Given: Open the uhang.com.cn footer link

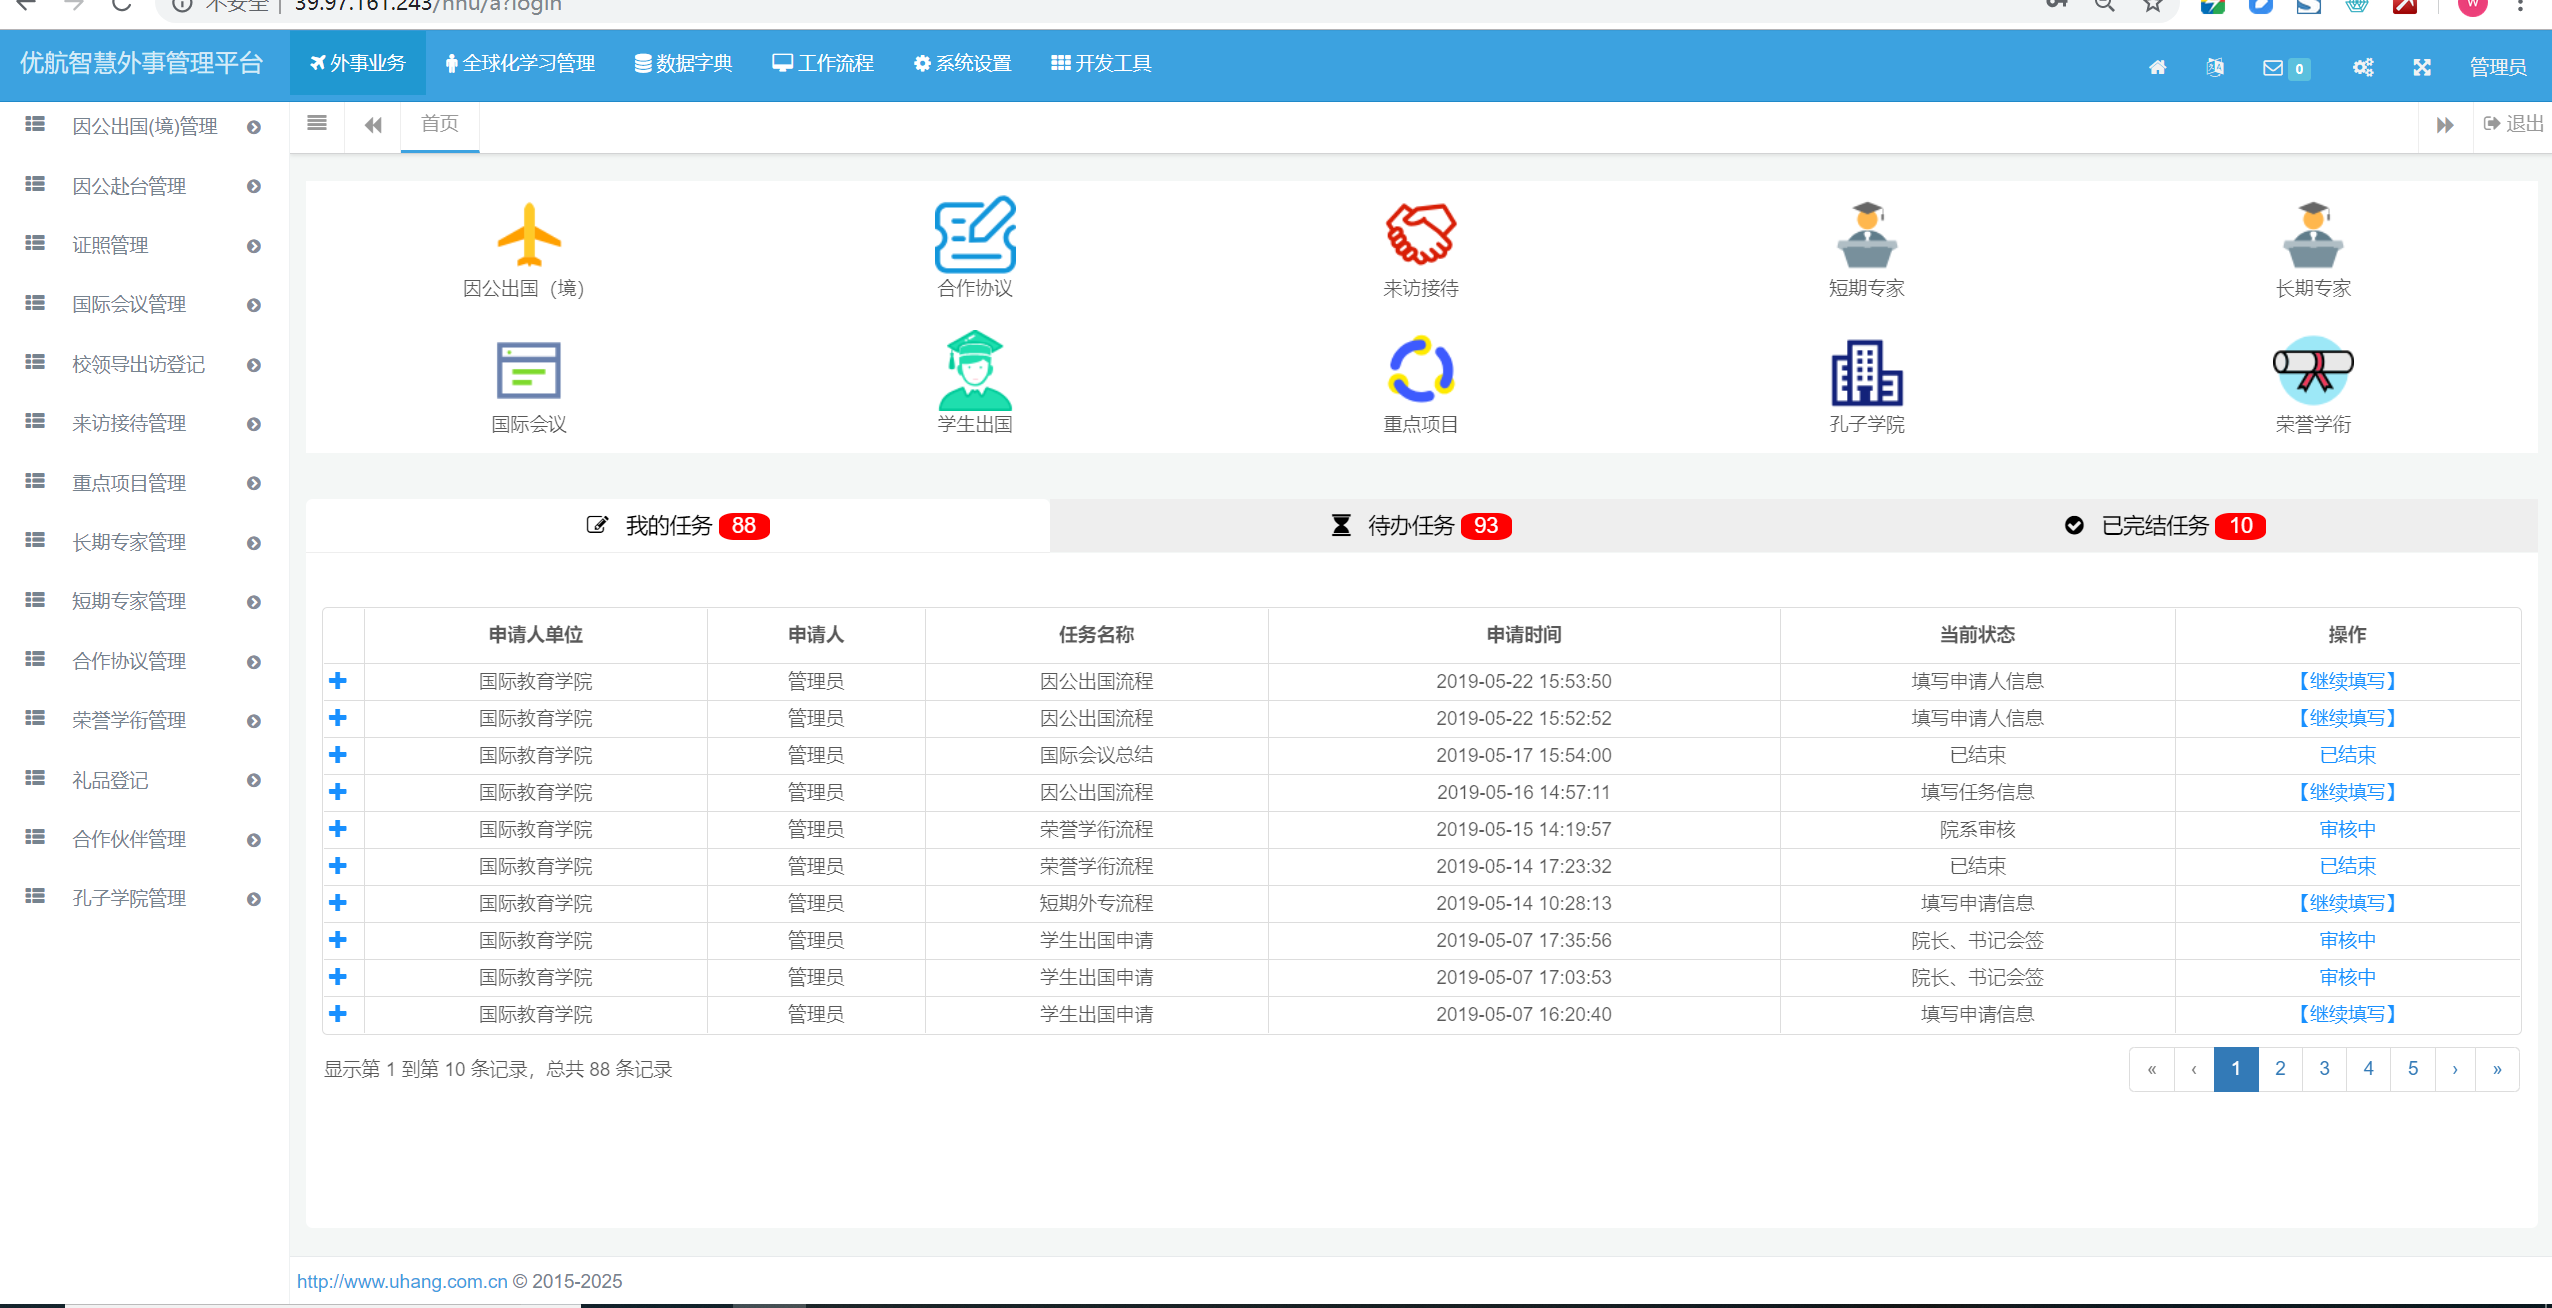Looking at the screenshot, I should 402,1281.
